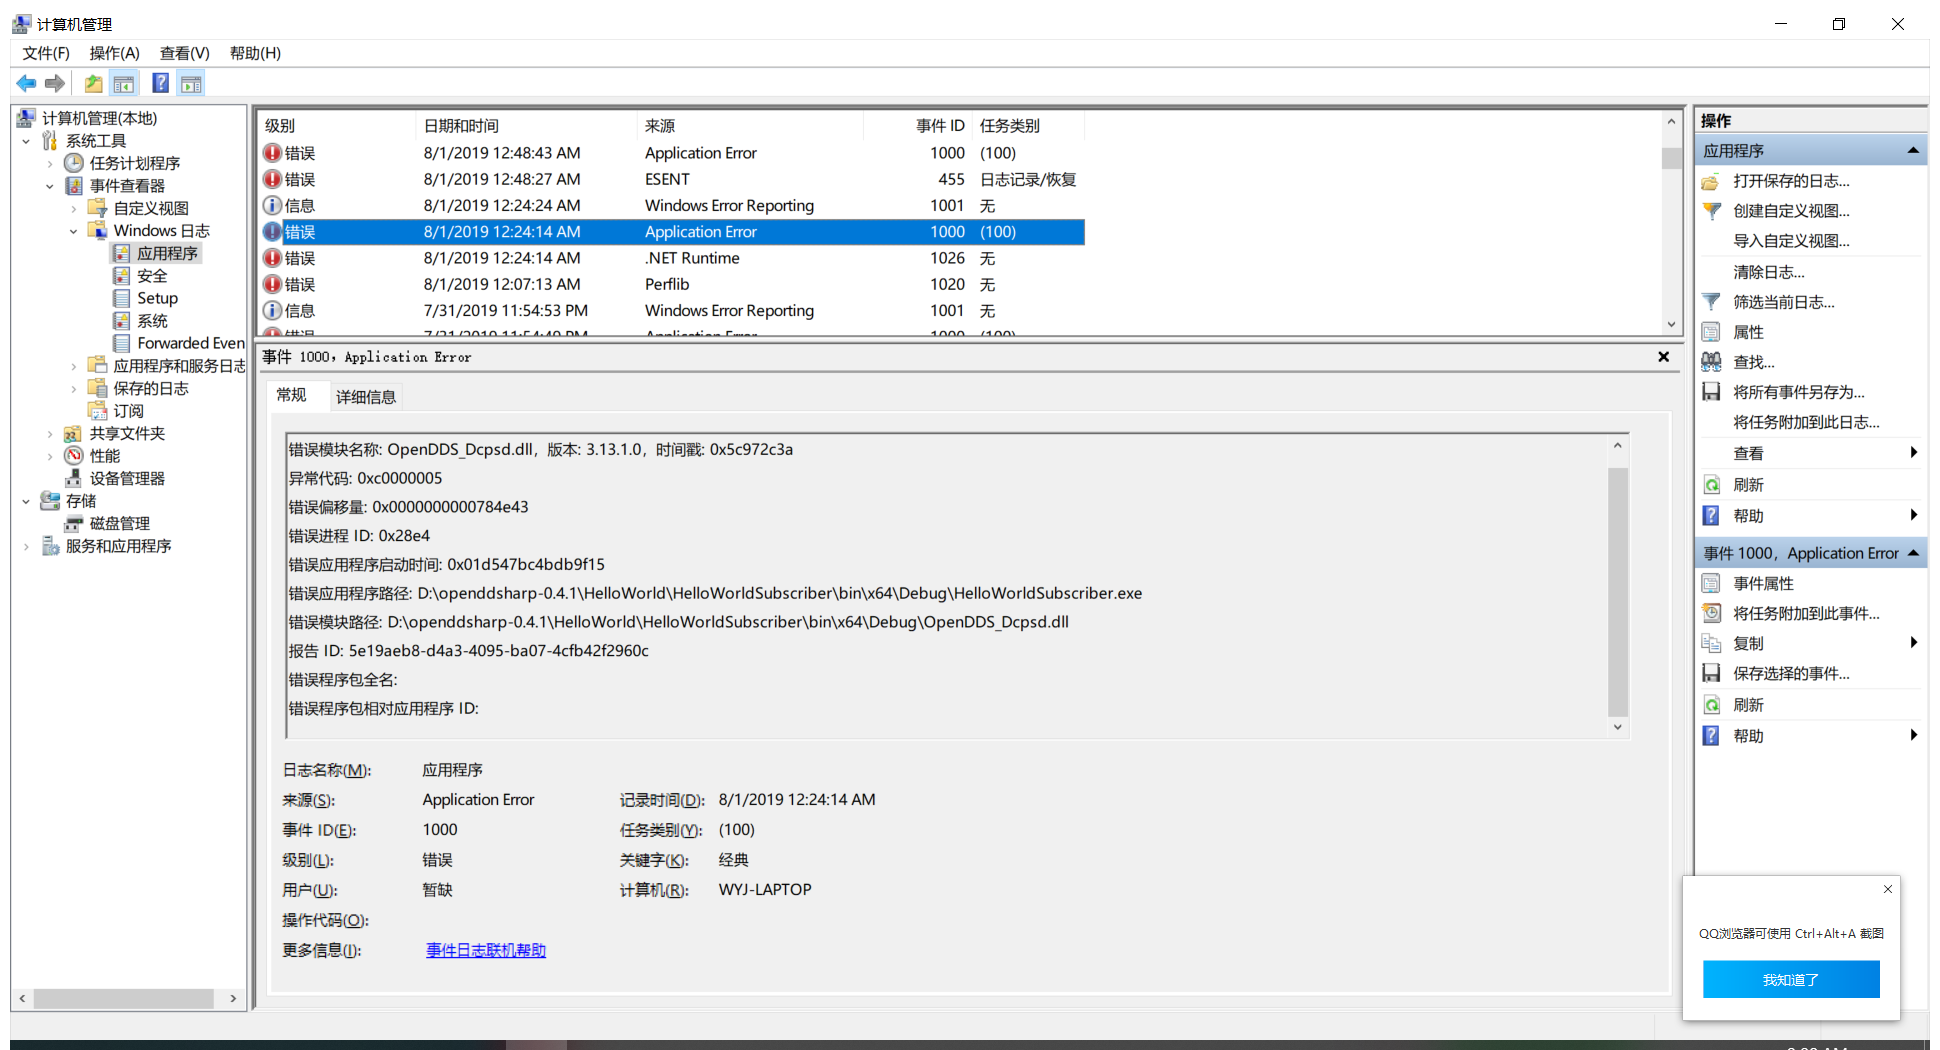The height and width of the screenshot is (1050, 1940).
Task: Toggle the console tree pane visibility
Action: tap(123, 83)
